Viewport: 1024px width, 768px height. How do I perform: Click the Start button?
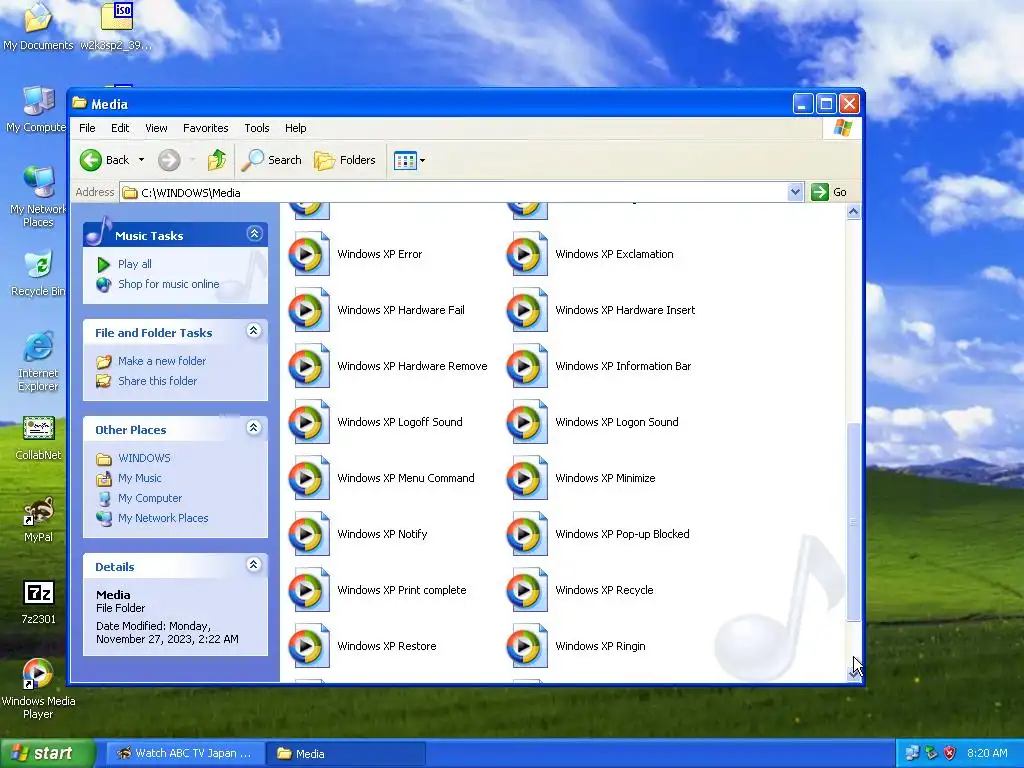(48, 753)
